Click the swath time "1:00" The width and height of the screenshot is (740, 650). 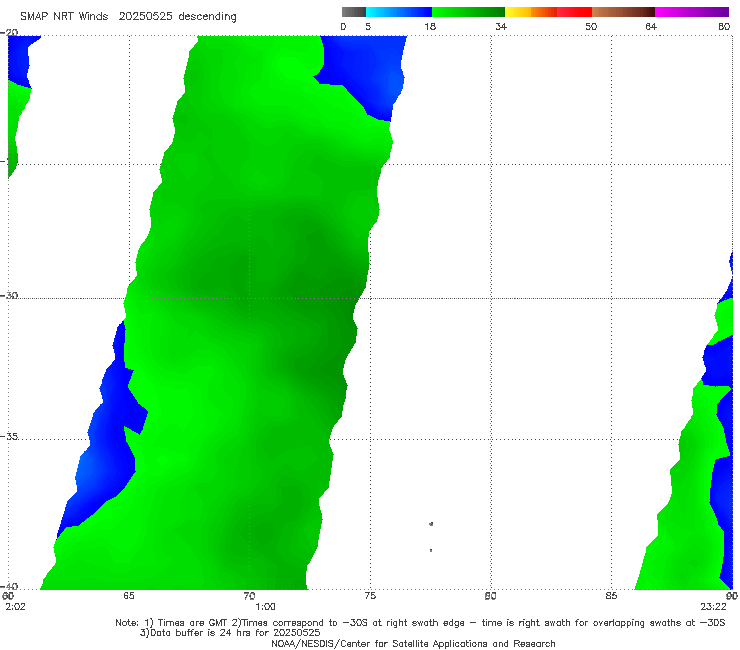tap(265, 607)
